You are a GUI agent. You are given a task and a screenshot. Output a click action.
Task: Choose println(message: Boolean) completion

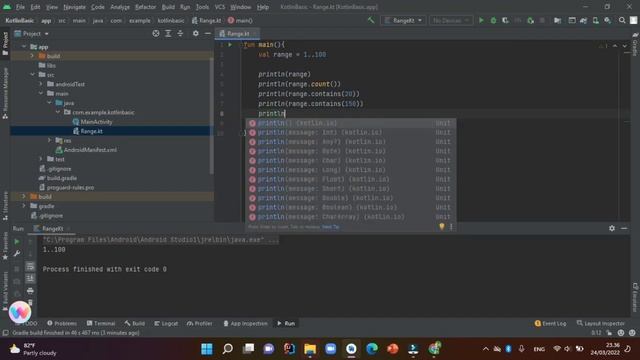(x=351, y=207)
